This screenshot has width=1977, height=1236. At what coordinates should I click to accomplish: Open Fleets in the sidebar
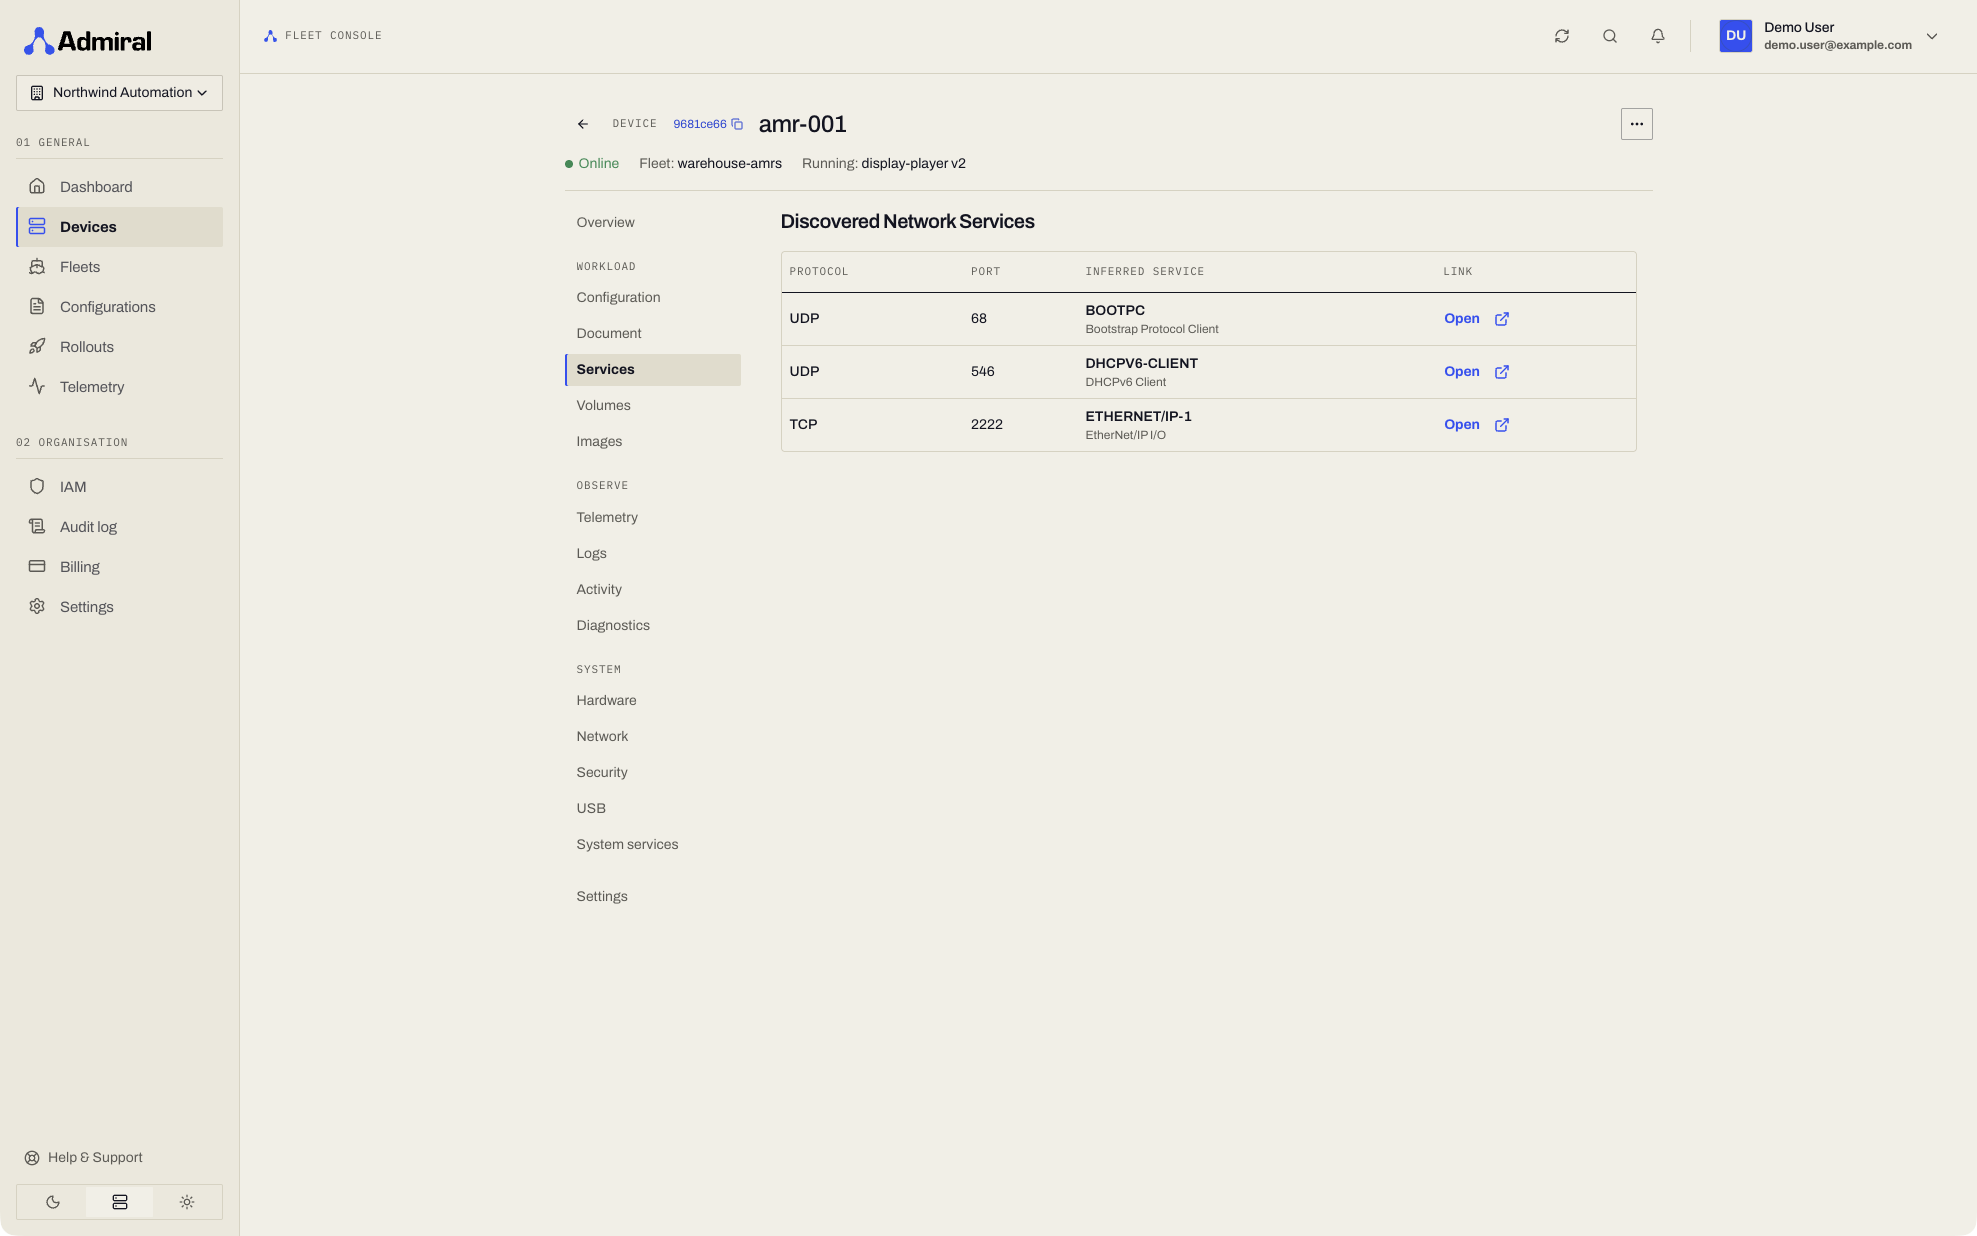119,267
